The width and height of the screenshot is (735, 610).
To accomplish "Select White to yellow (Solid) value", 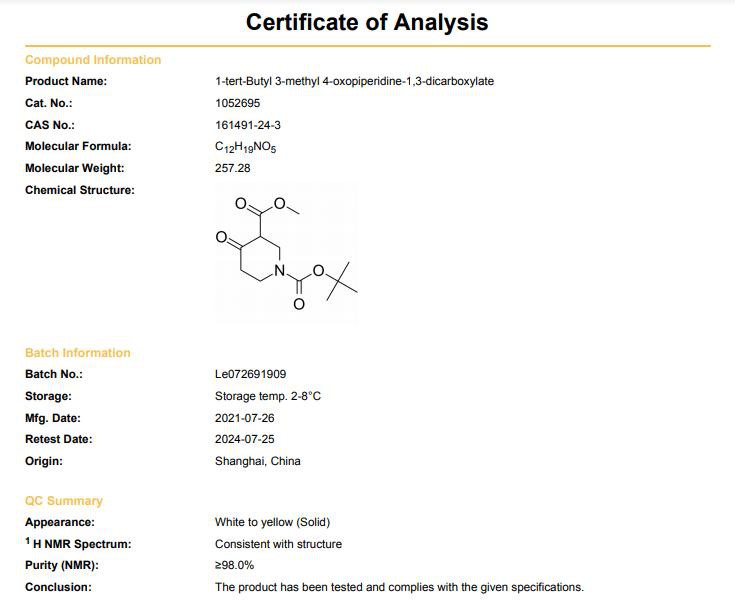I will (x=272, y=522).
